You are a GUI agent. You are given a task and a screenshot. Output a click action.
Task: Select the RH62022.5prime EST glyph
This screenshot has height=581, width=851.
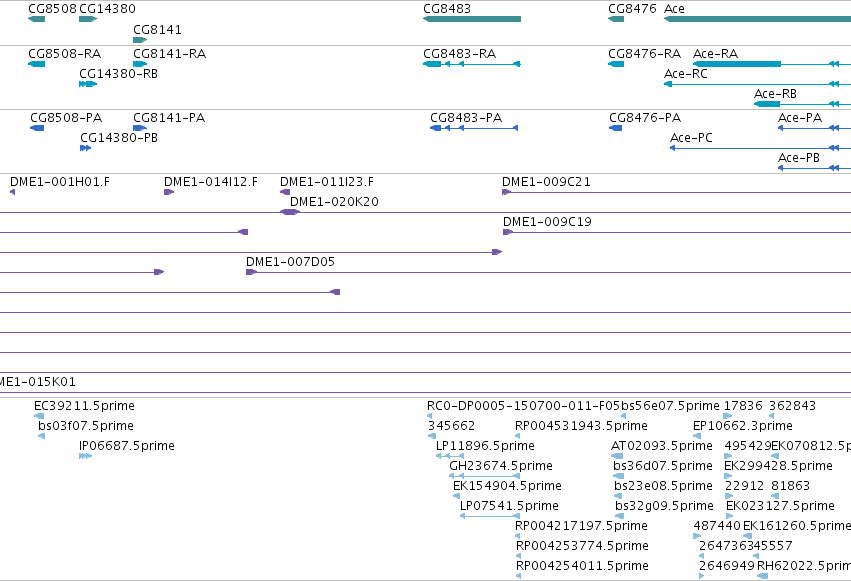[763, 576]
